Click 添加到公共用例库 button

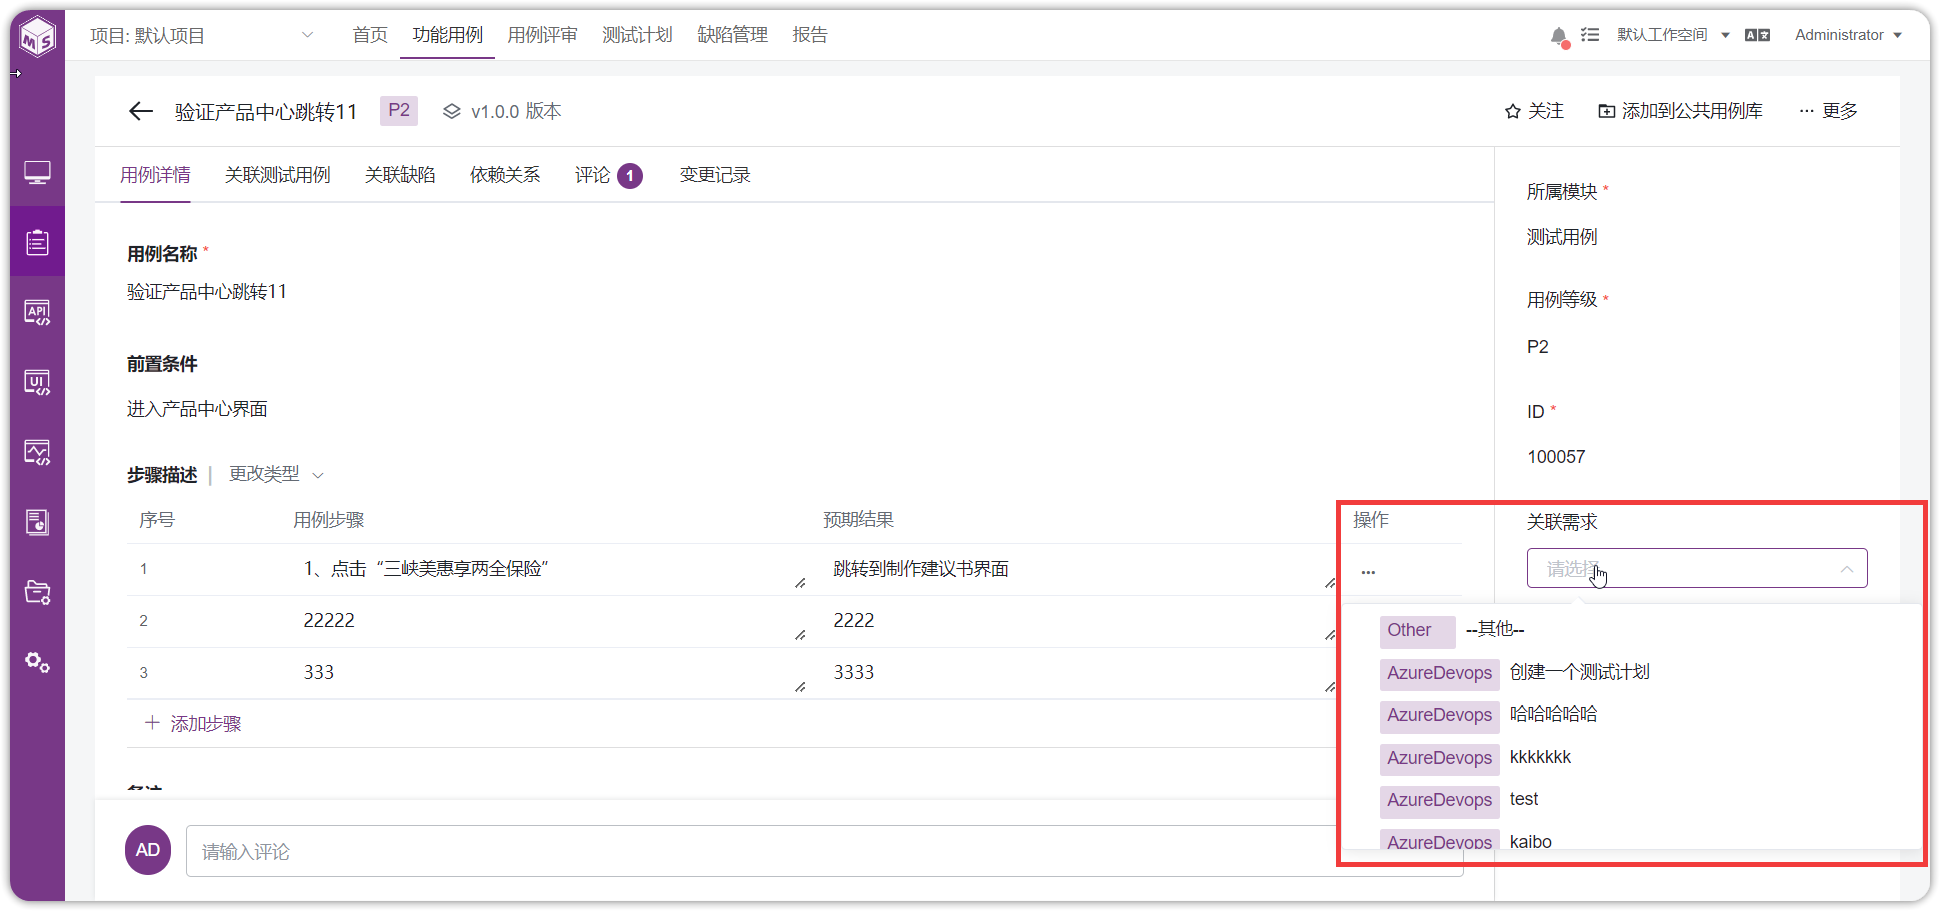(x=1680, y=111)
